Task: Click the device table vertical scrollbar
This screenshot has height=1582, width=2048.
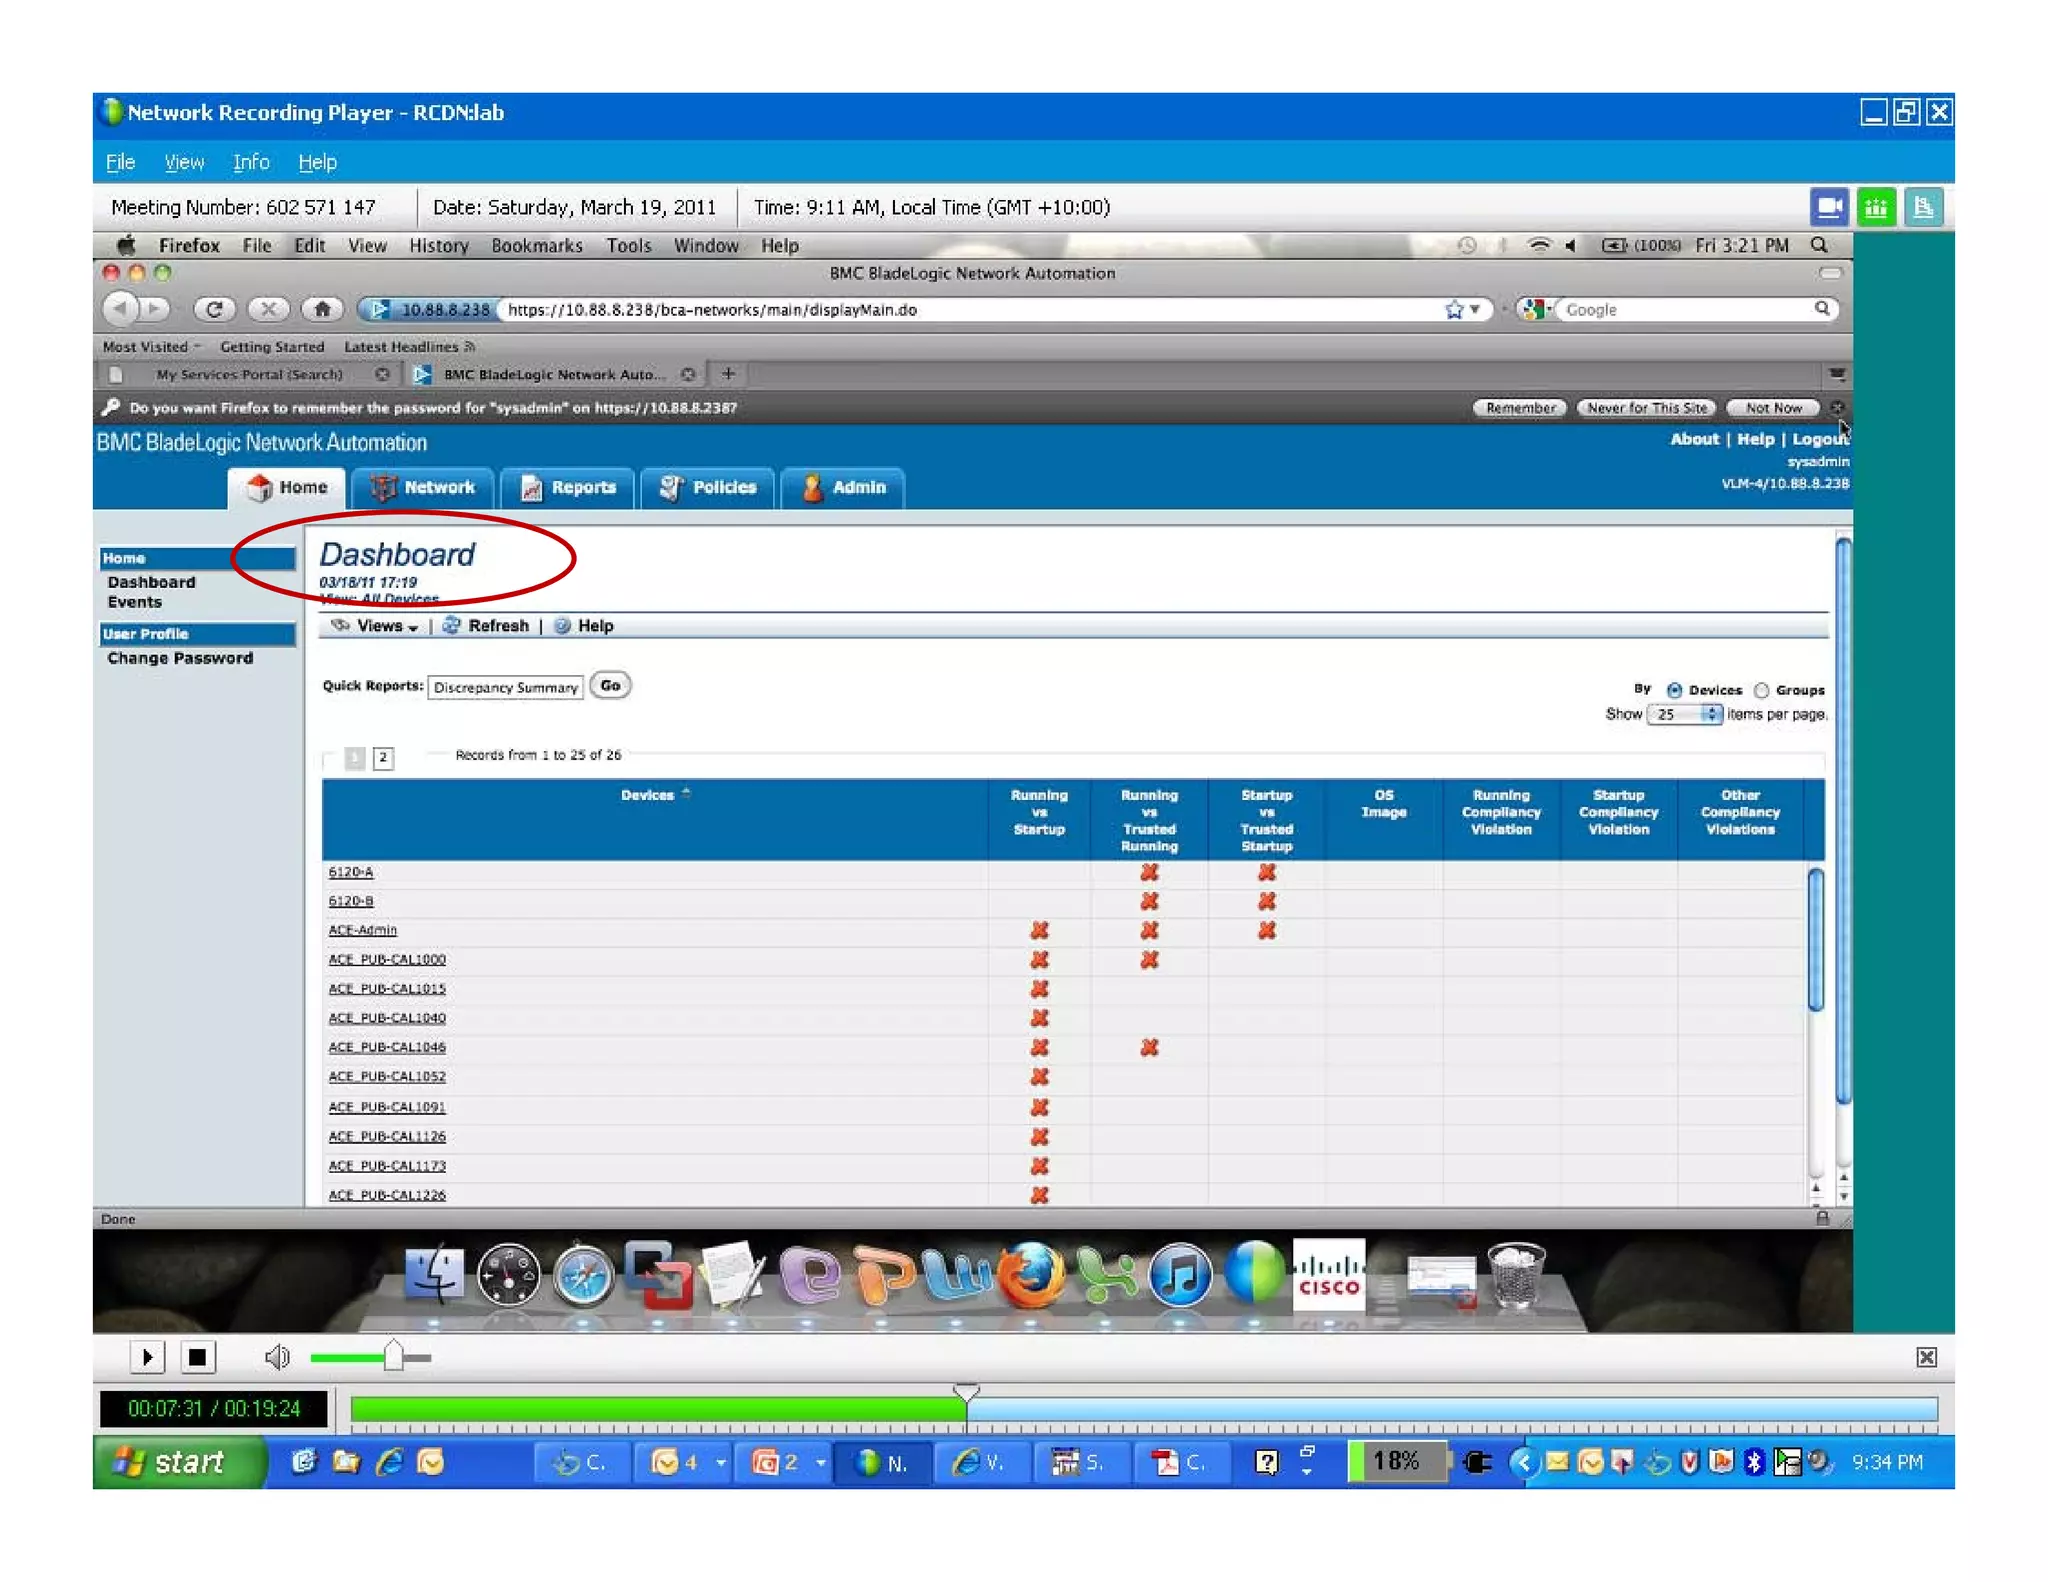Action: pos(1815,940)
